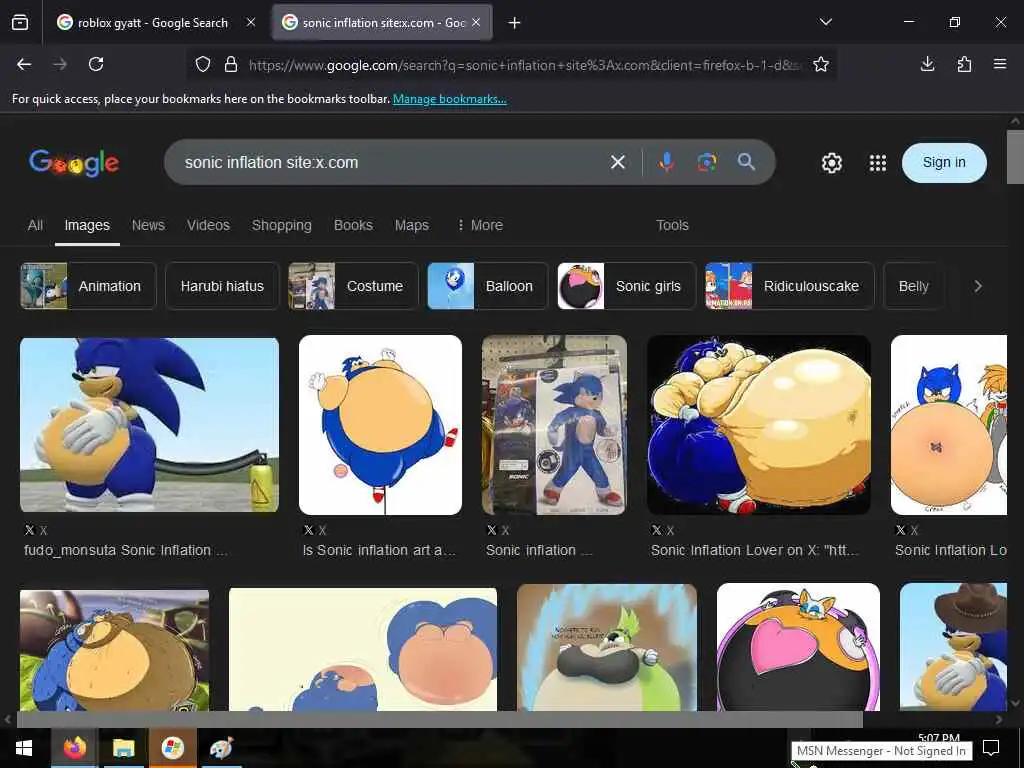The height and width of the screenshot is (768, 1024).
Task: Clear the search box with X icon
Action: pyautogui.click(x=618, y=162)
